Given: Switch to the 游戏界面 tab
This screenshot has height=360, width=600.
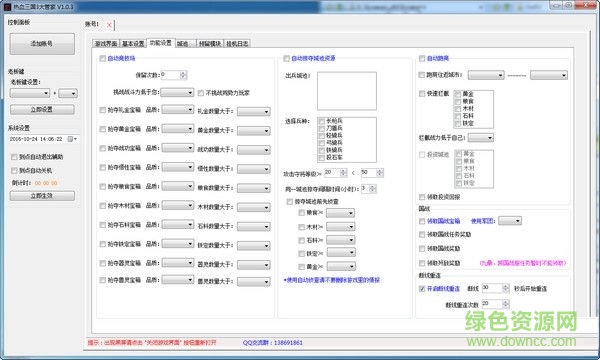Looking at the screenshot, I should coord(106,44).
